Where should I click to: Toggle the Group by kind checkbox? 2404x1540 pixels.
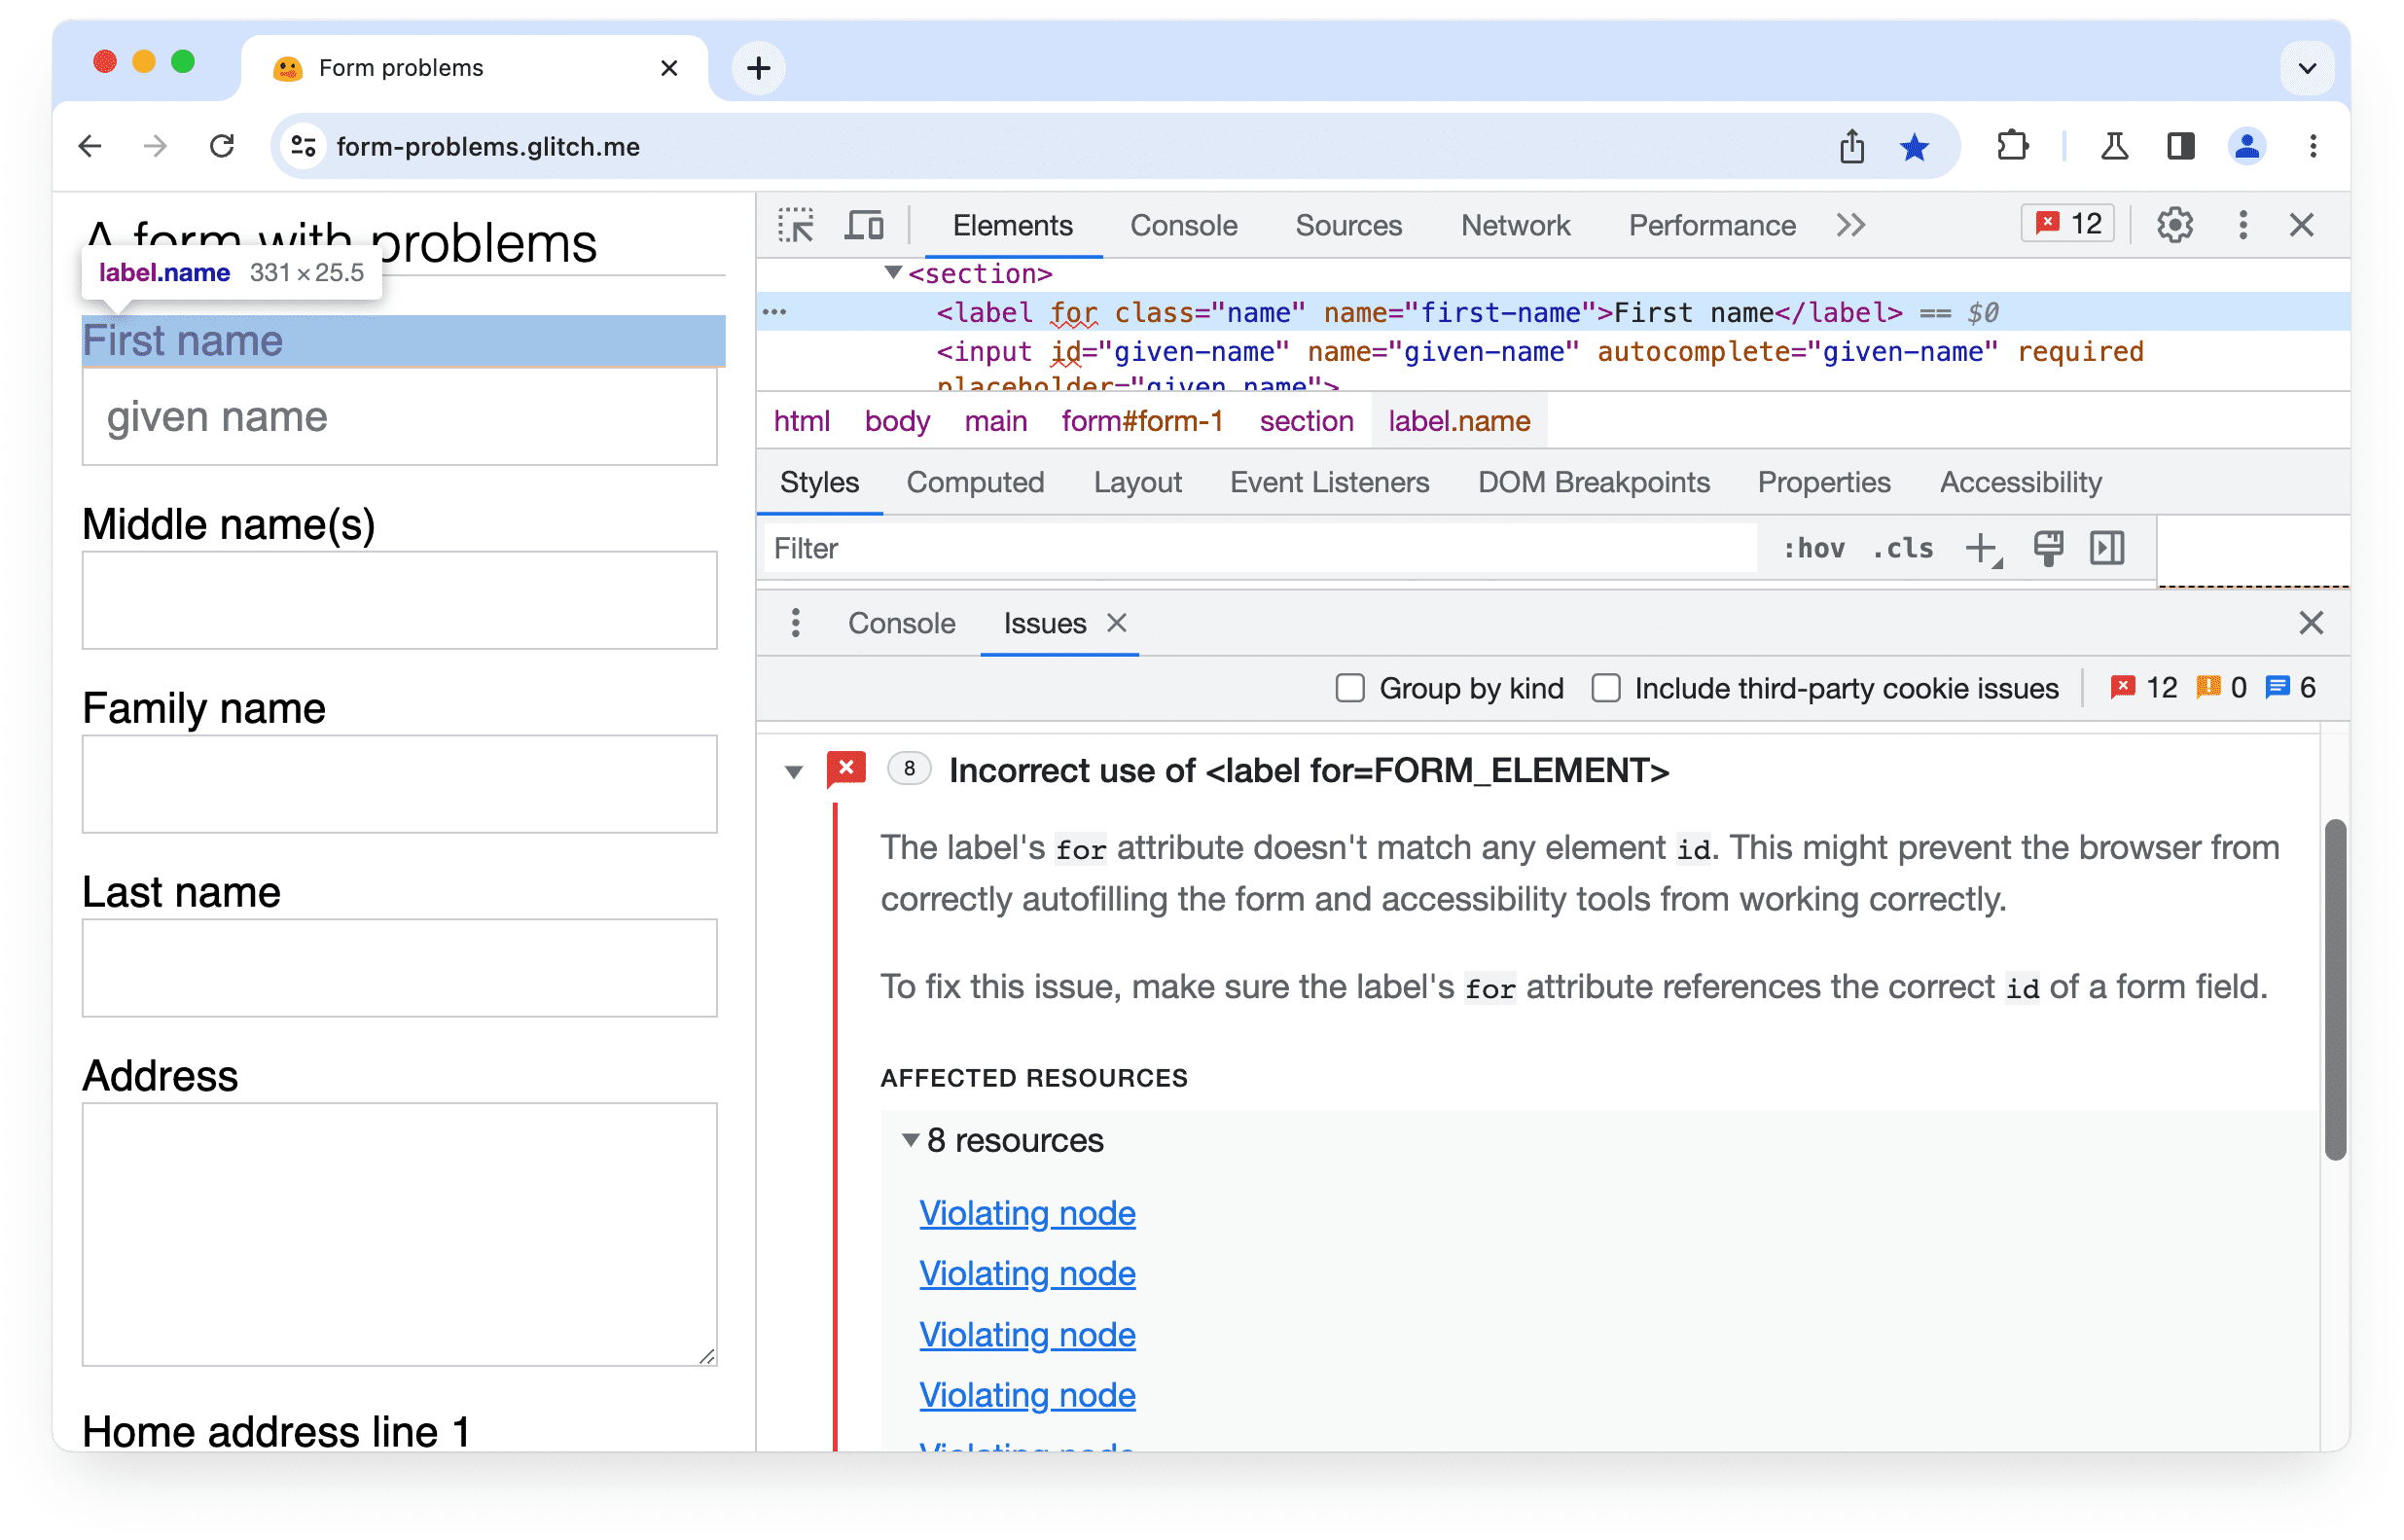(x=1349, y=685)
